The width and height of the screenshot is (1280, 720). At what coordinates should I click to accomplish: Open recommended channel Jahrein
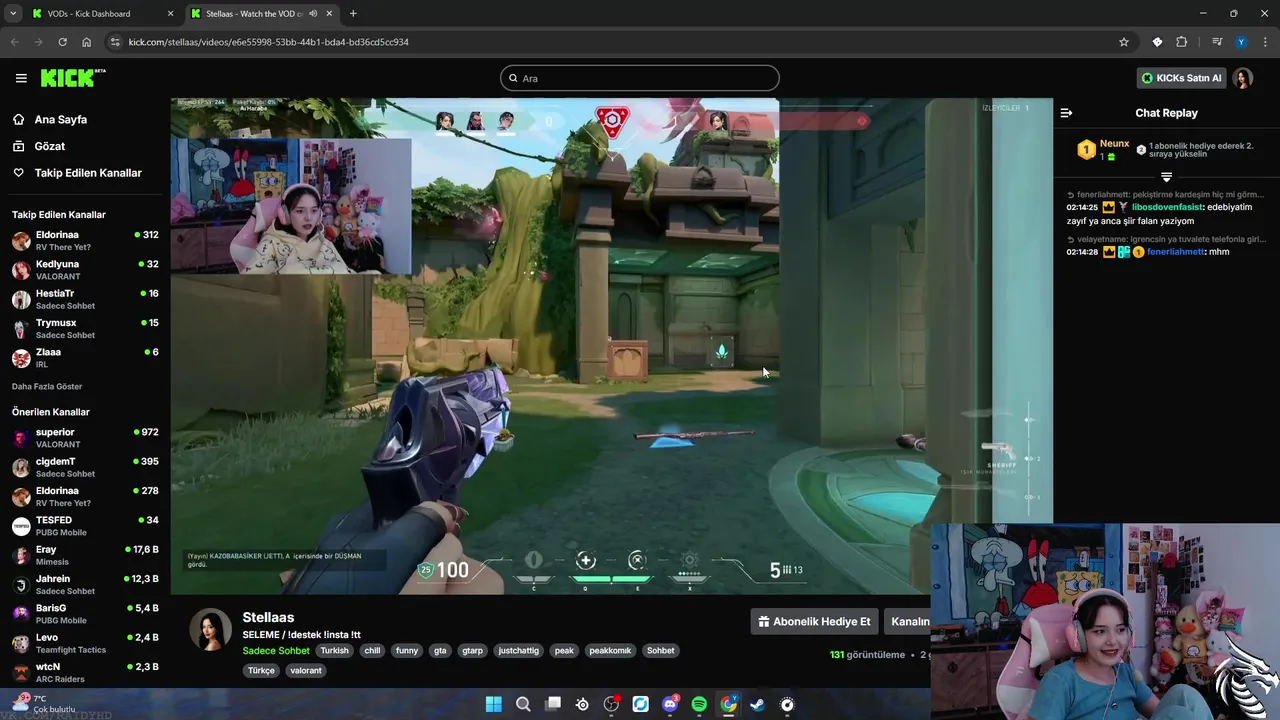[x=85, y=584]
